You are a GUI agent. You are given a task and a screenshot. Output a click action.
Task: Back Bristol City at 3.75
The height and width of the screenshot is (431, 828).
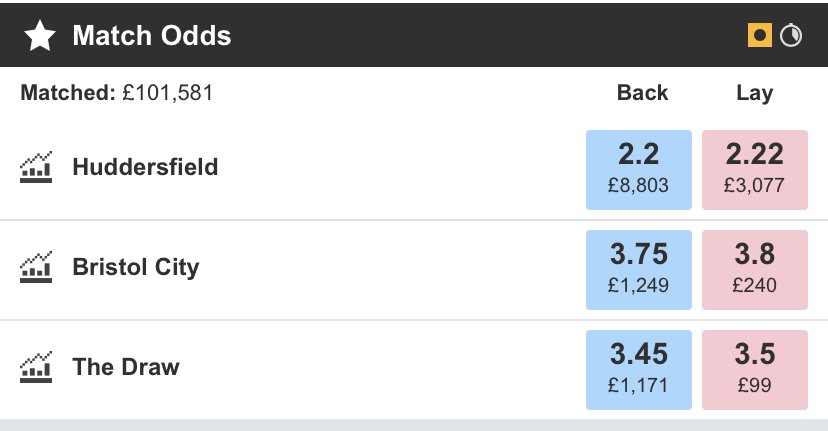coord(639,270)
